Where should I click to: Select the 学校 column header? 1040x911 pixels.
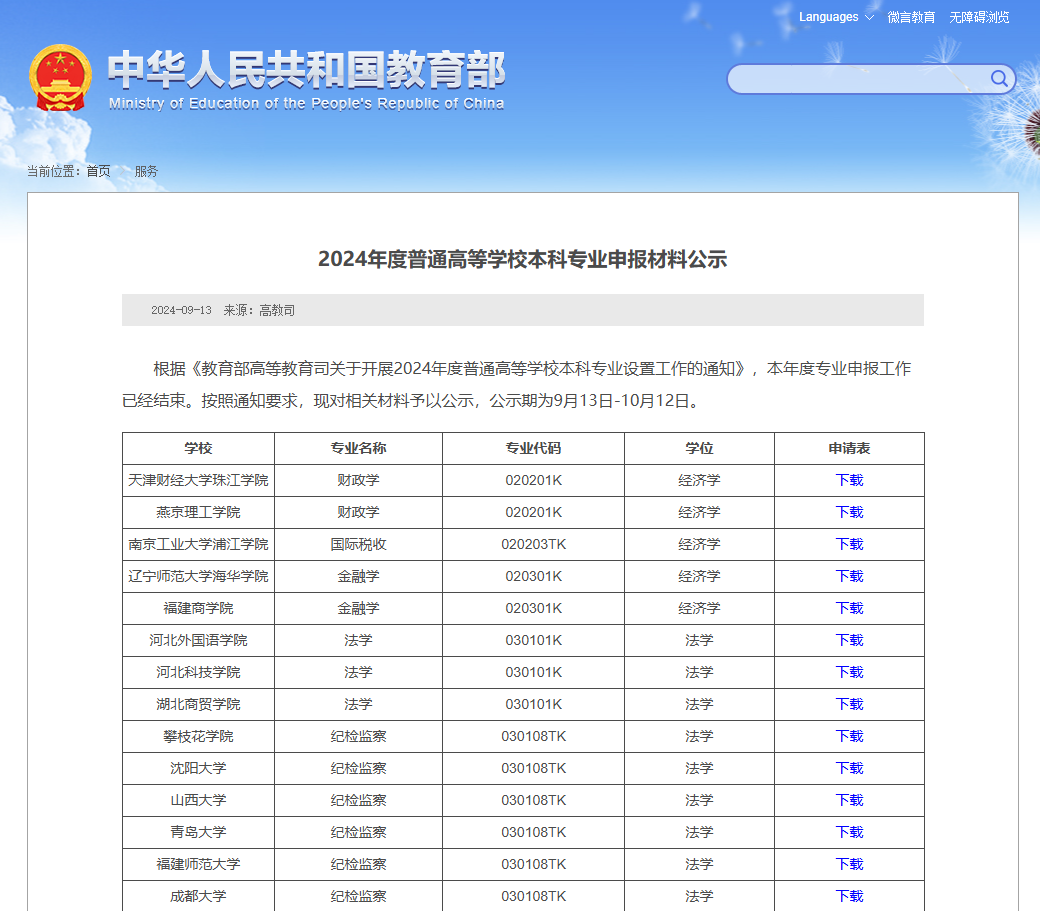(198, 448)
